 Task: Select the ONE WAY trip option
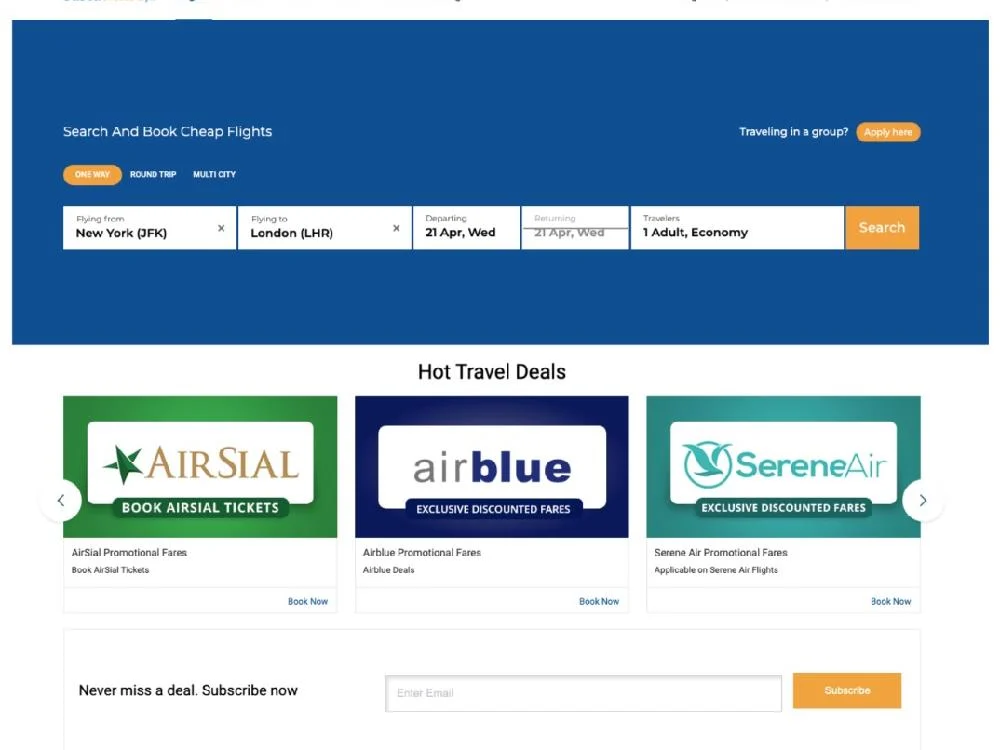pos(92,175)
